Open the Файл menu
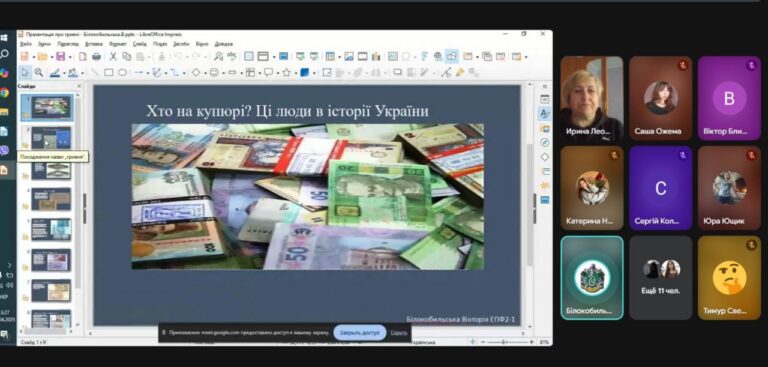This screenshot has width=768, height=367. (x=26, y=44)
